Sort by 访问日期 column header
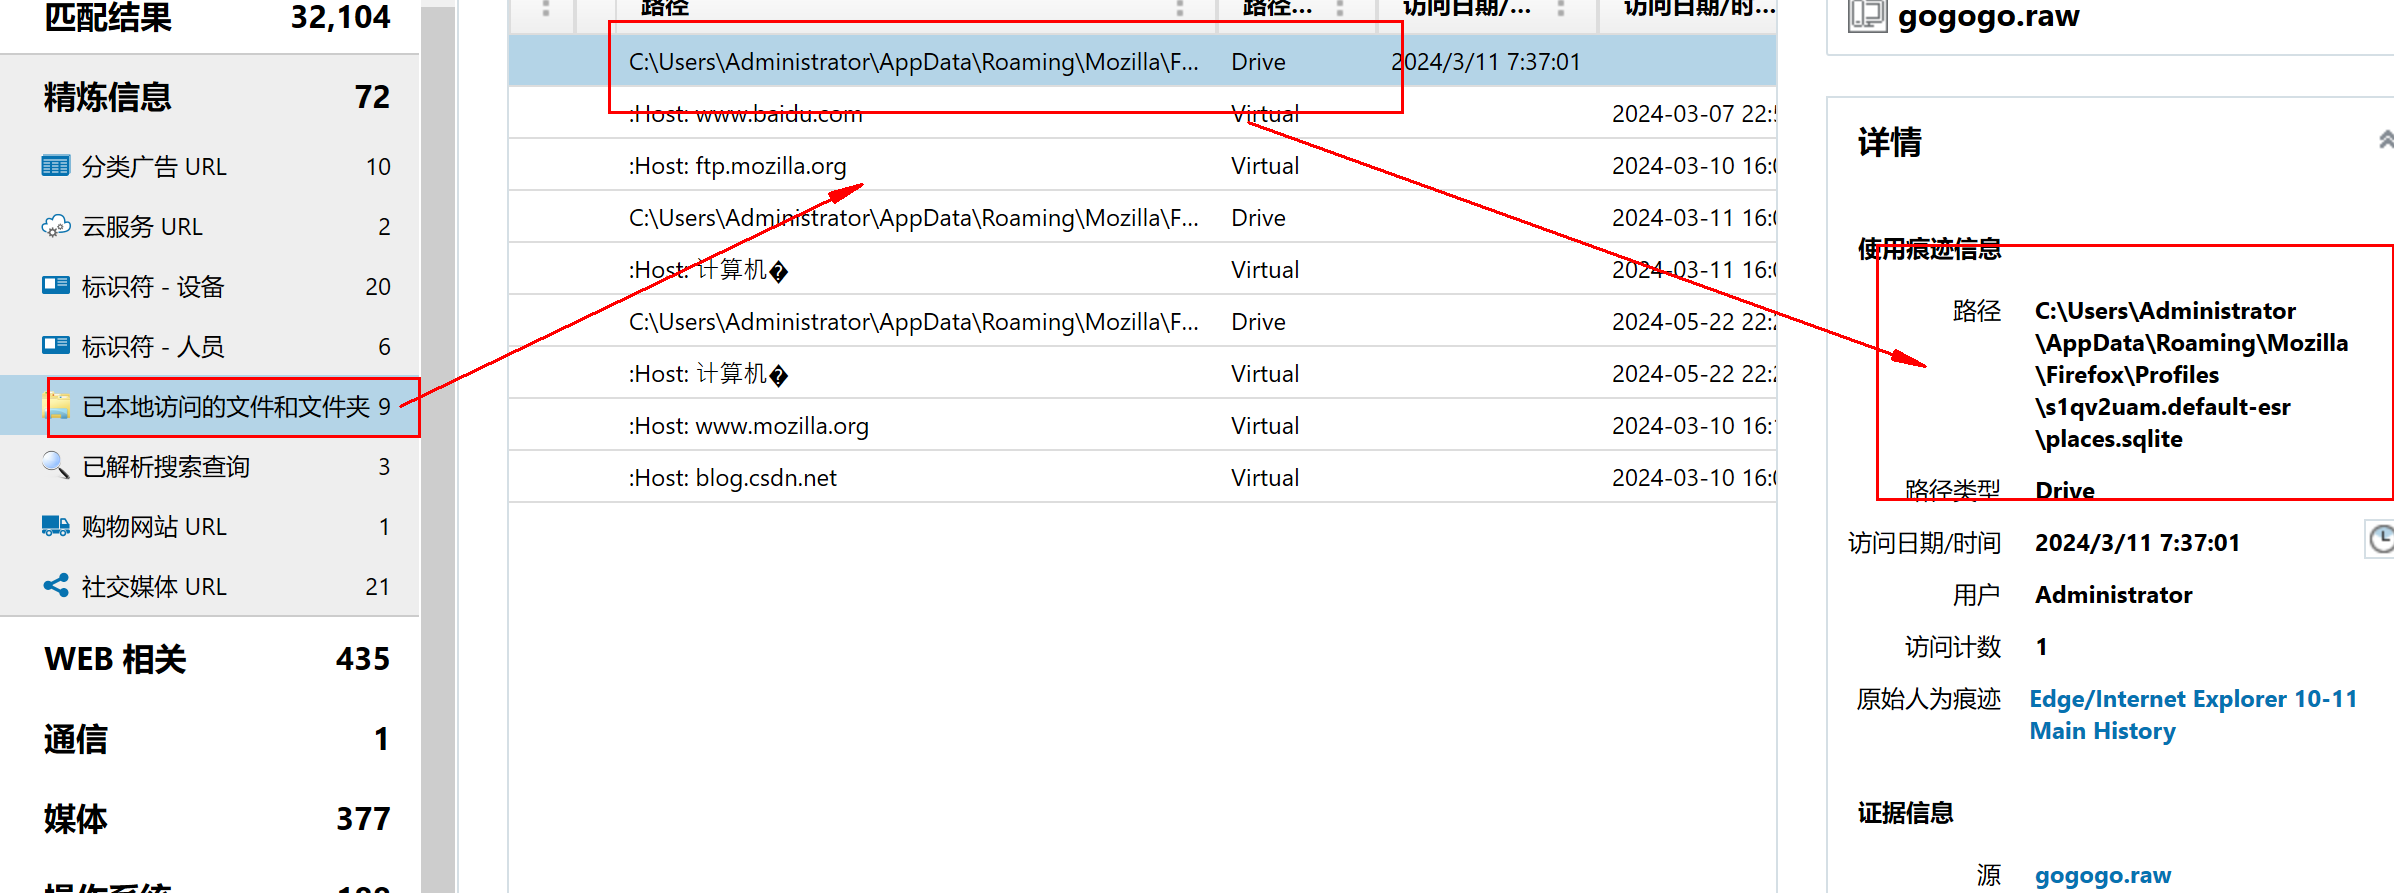Viewport: 2394px width, 893px height. [1467, 8]
